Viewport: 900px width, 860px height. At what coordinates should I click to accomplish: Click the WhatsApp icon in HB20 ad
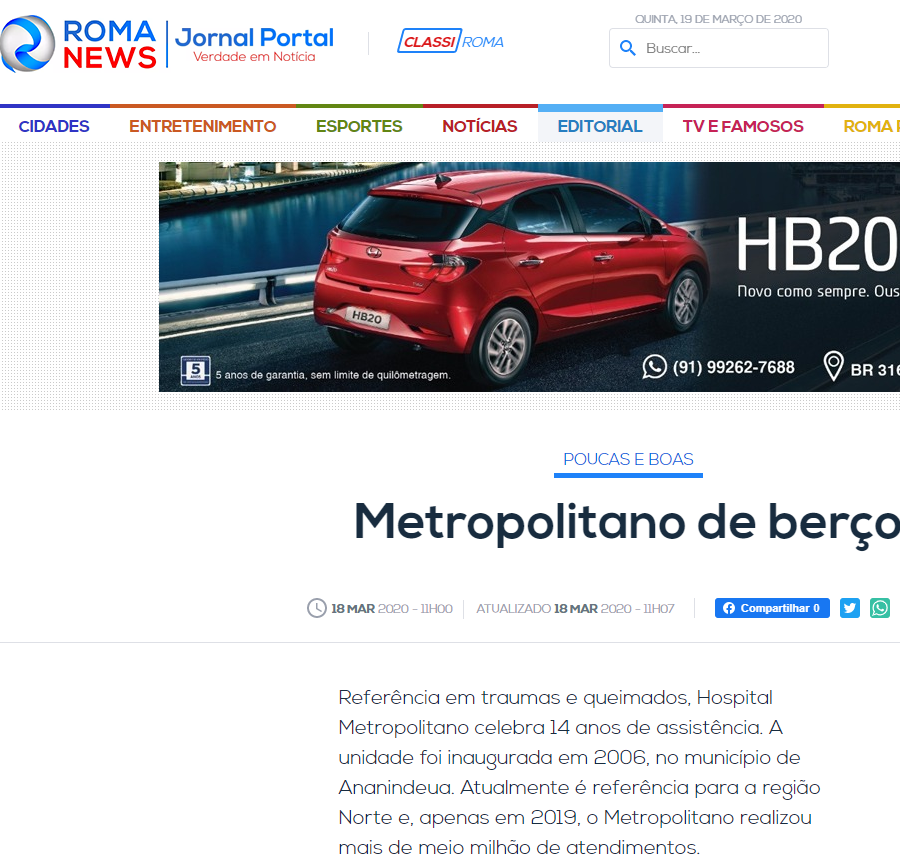click(654, 367)
